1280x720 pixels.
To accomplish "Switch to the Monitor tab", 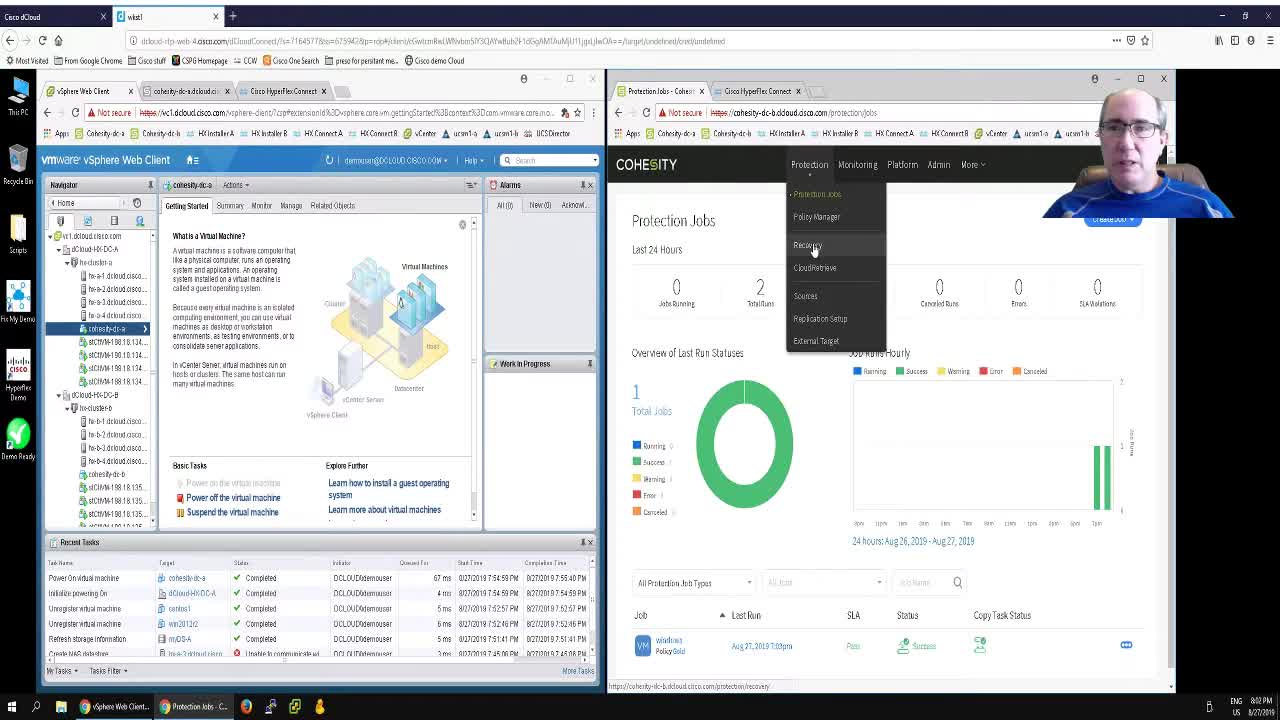I will 262,206.
